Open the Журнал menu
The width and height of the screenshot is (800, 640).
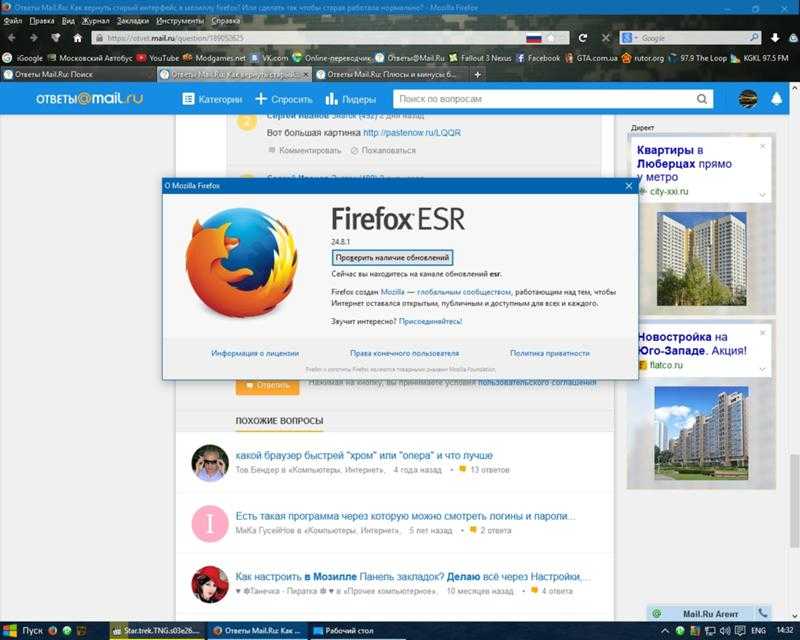[95, 21]
